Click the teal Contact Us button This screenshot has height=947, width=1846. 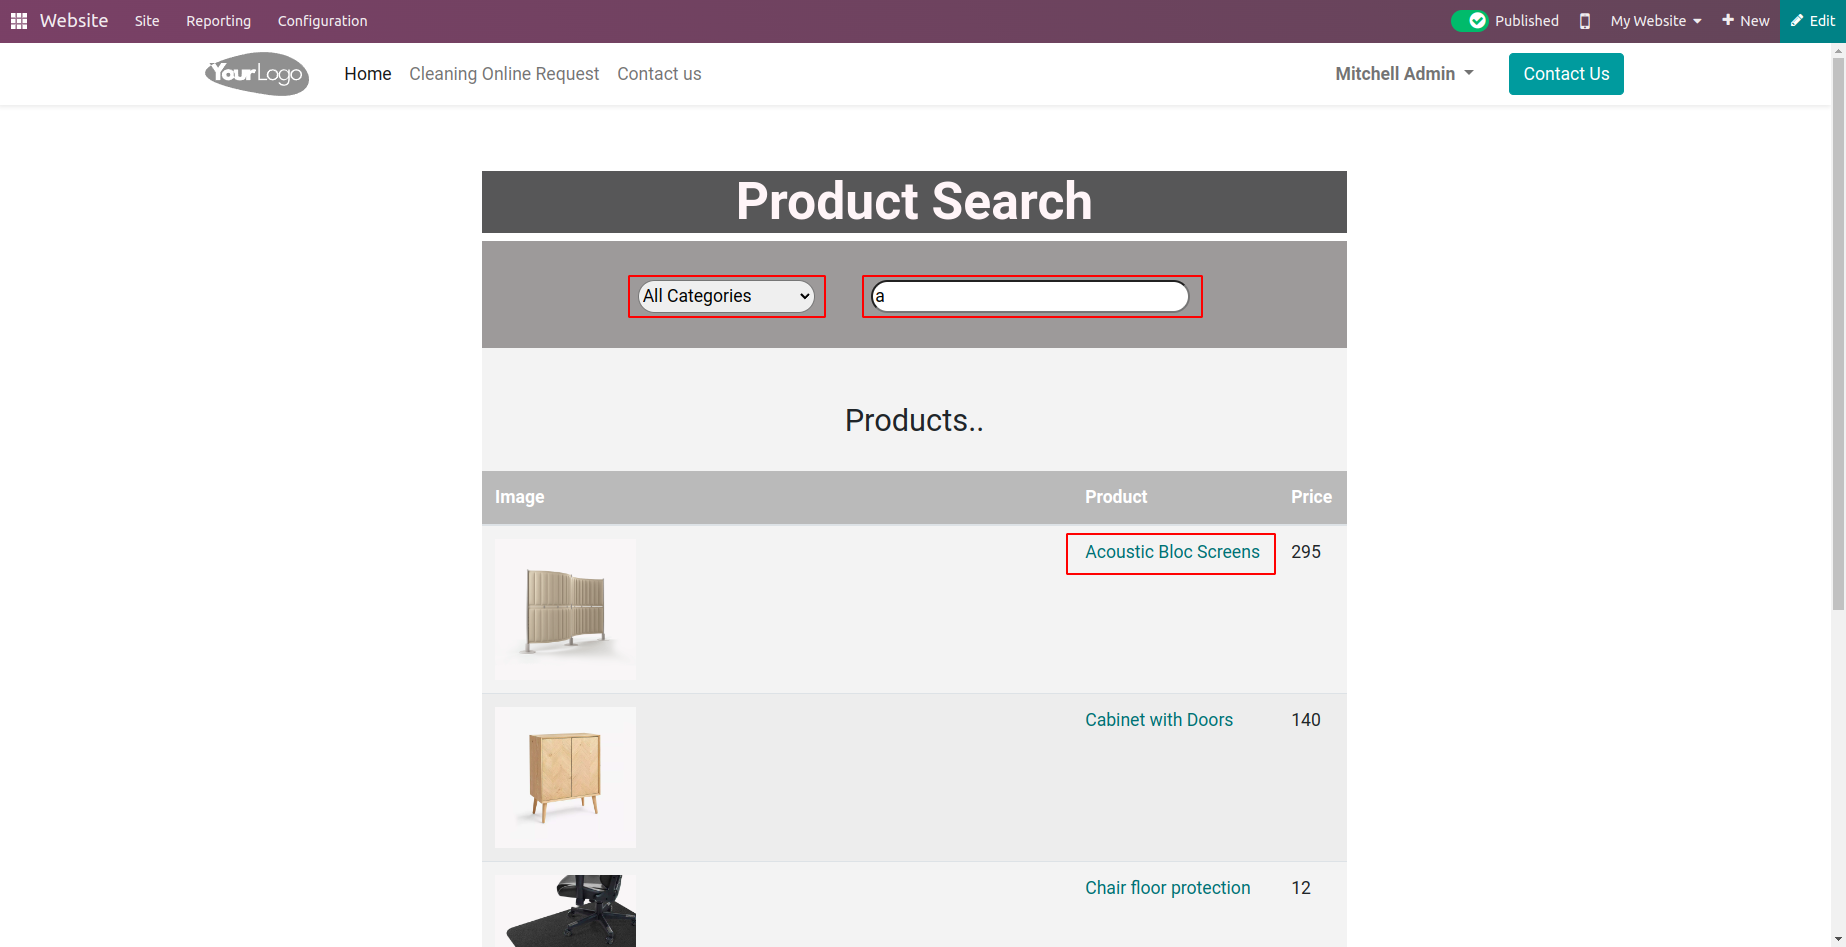1566,74
